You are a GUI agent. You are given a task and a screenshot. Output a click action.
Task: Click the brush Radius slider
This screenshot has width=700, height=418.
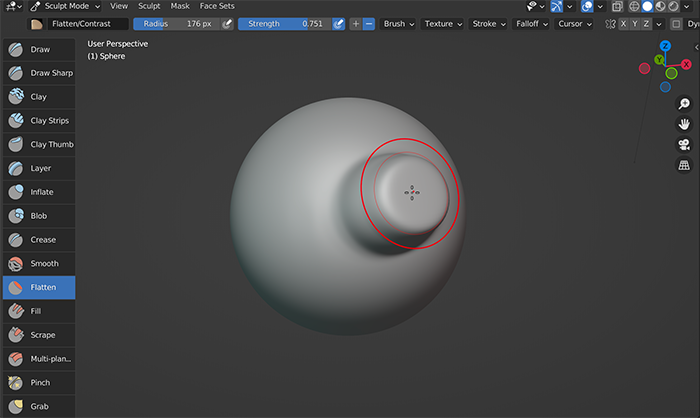pos(177,24)
